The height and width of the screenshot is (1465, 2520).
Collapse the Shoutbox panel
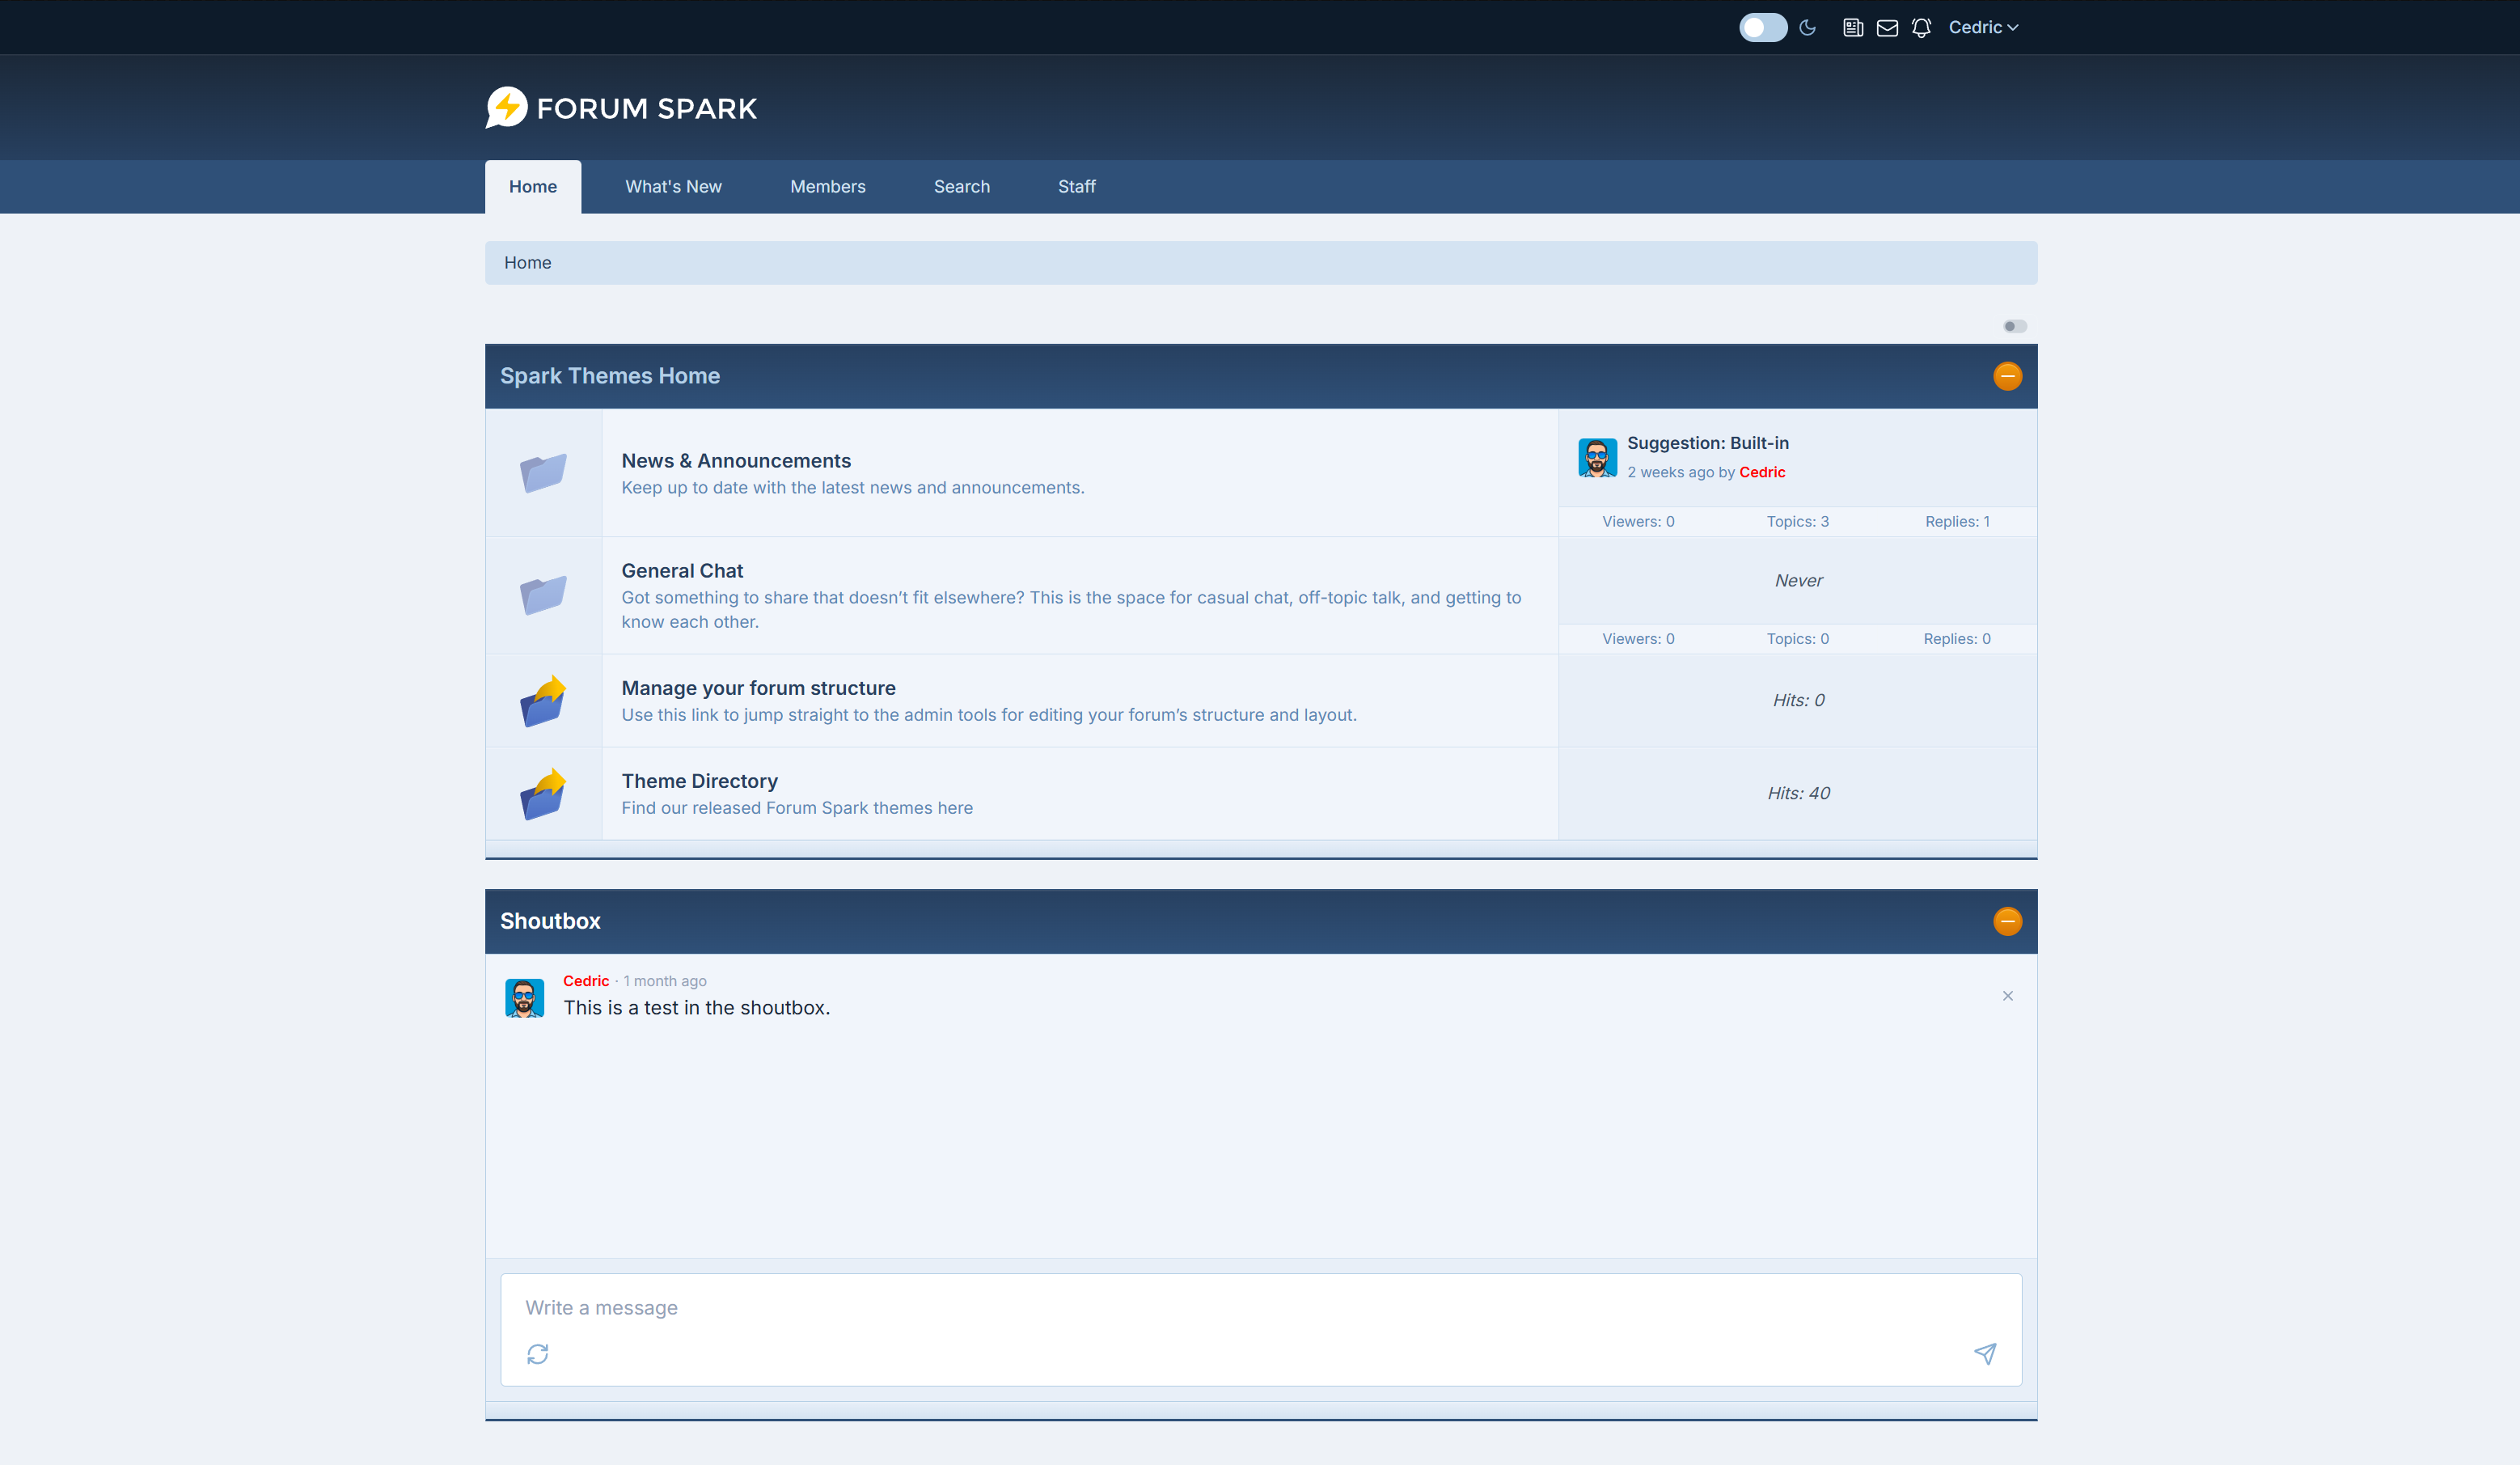[x=2007, y=921]
